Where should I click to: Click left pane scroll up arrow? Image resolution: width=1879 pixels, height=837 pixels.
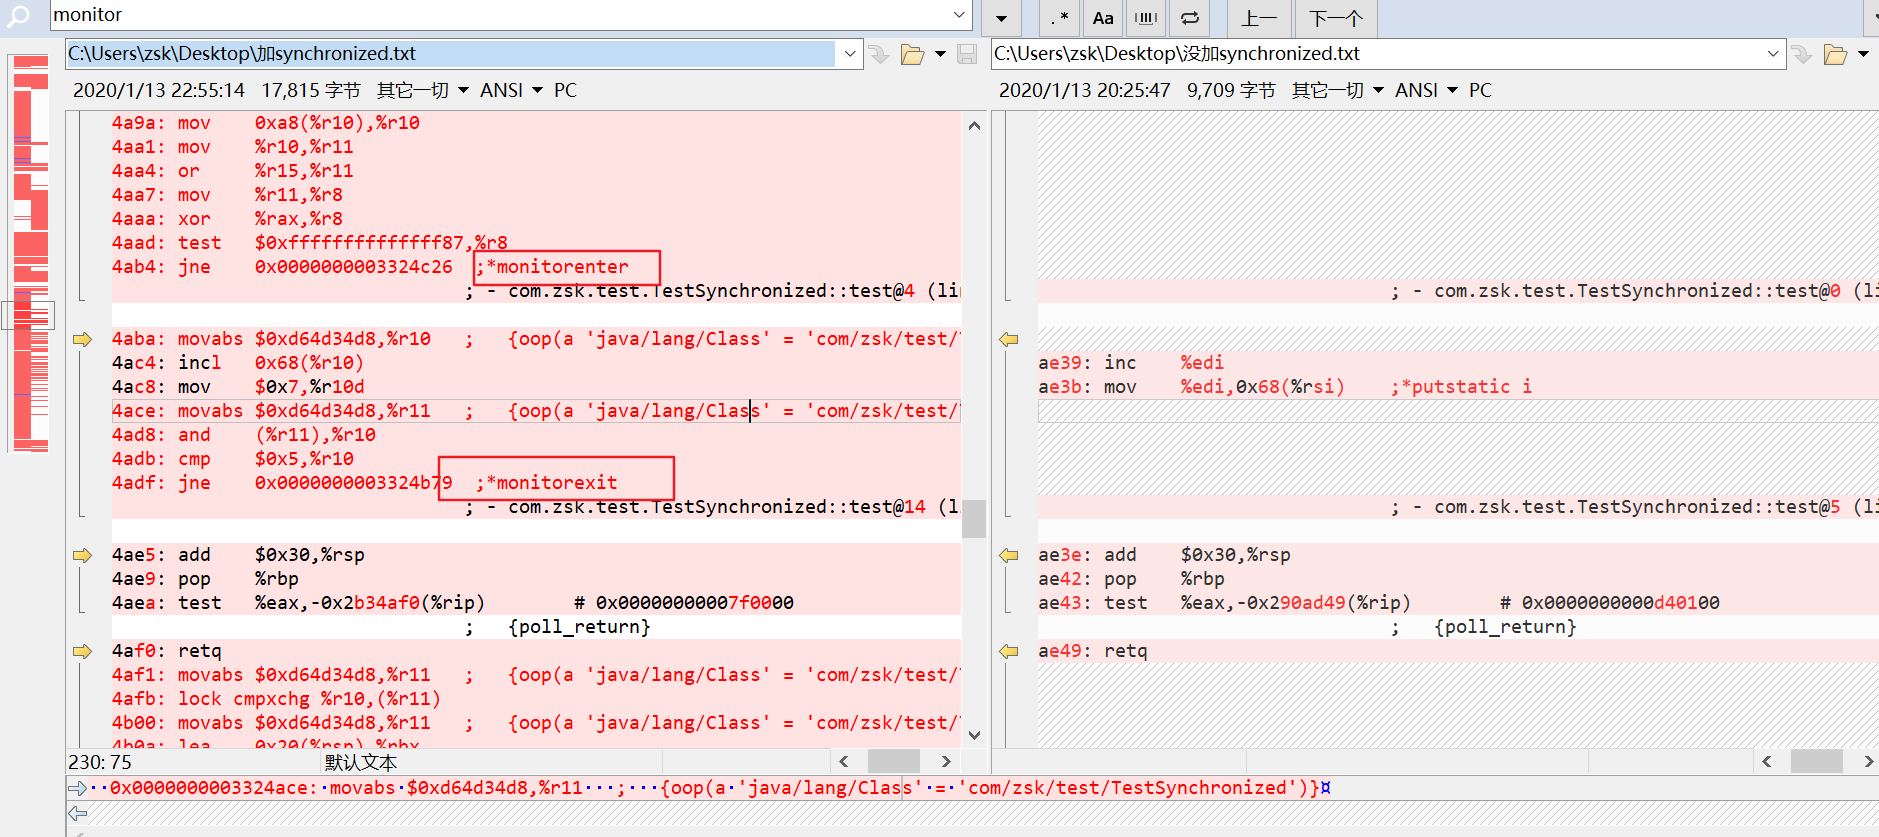pos(974,125)
